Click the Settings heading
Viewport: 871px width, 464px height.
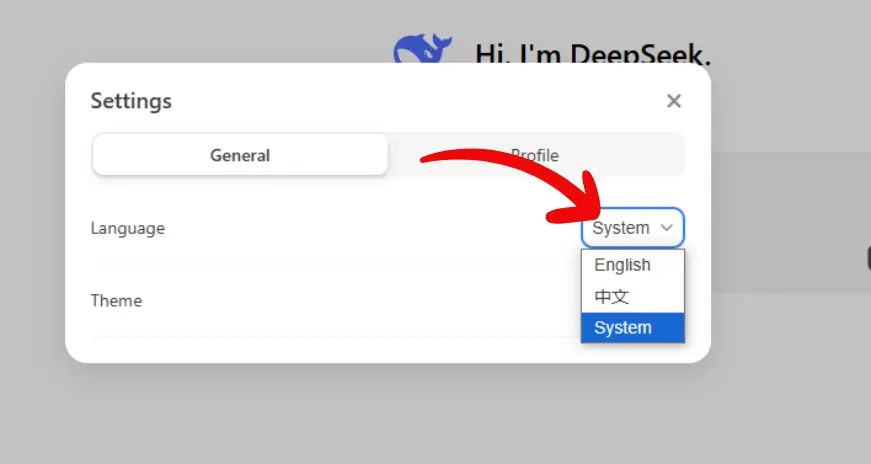131,101
